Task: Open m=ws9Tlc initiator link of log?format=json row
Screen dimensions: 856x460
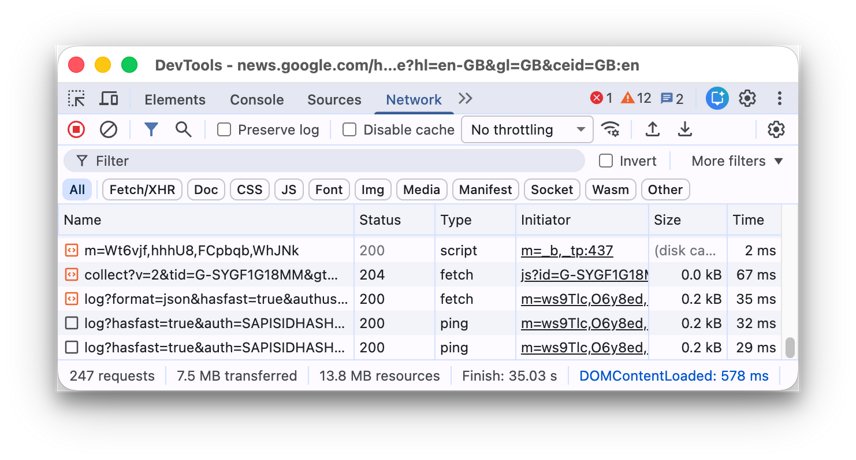Action: (584, 299)
